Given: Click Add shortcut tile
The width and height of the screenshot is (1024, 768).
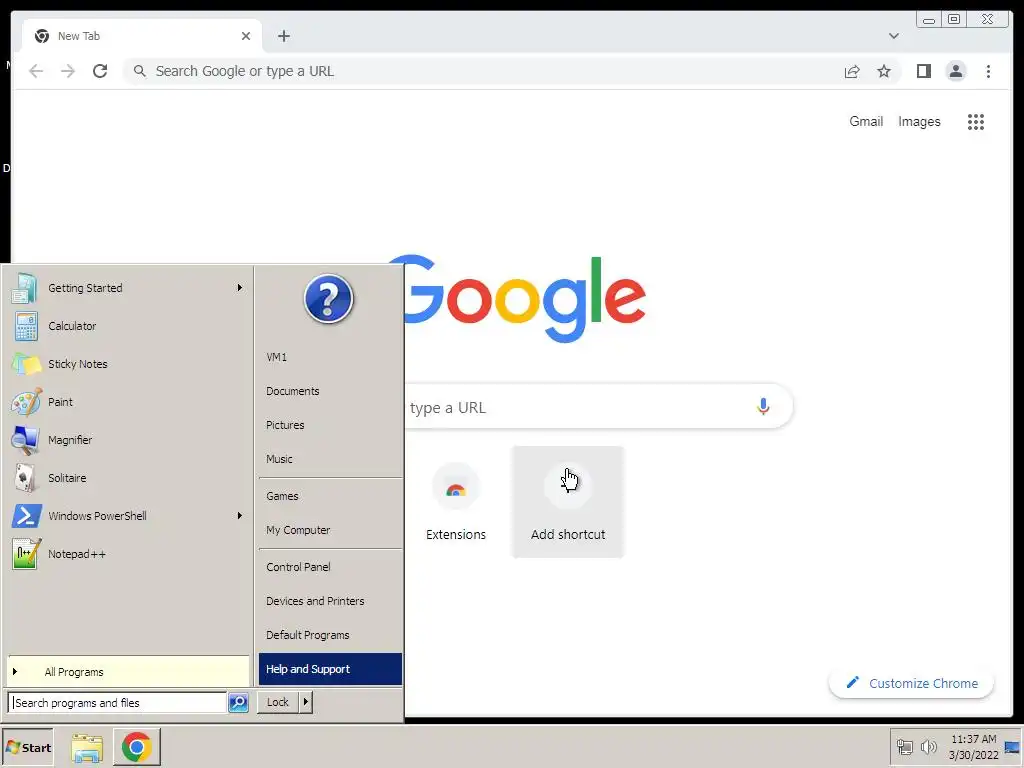Looking at the screenshot, I should (x=568, y=502).
